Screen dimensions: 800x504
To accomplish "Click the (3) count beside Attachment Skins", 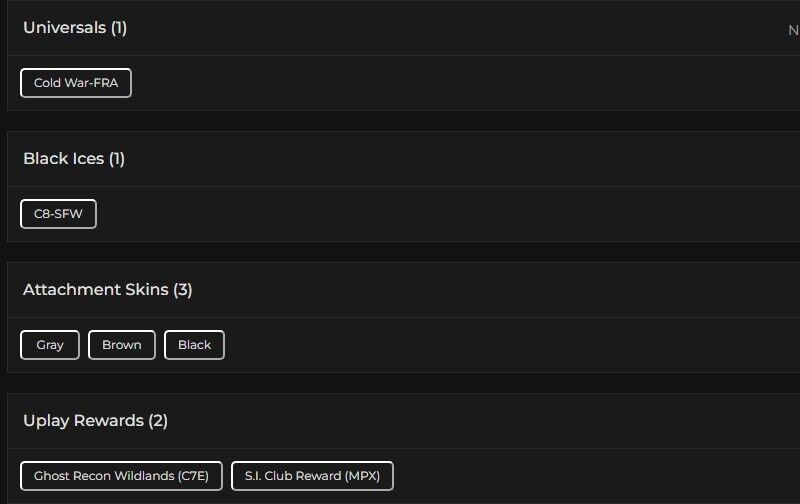I will point(182,290).
